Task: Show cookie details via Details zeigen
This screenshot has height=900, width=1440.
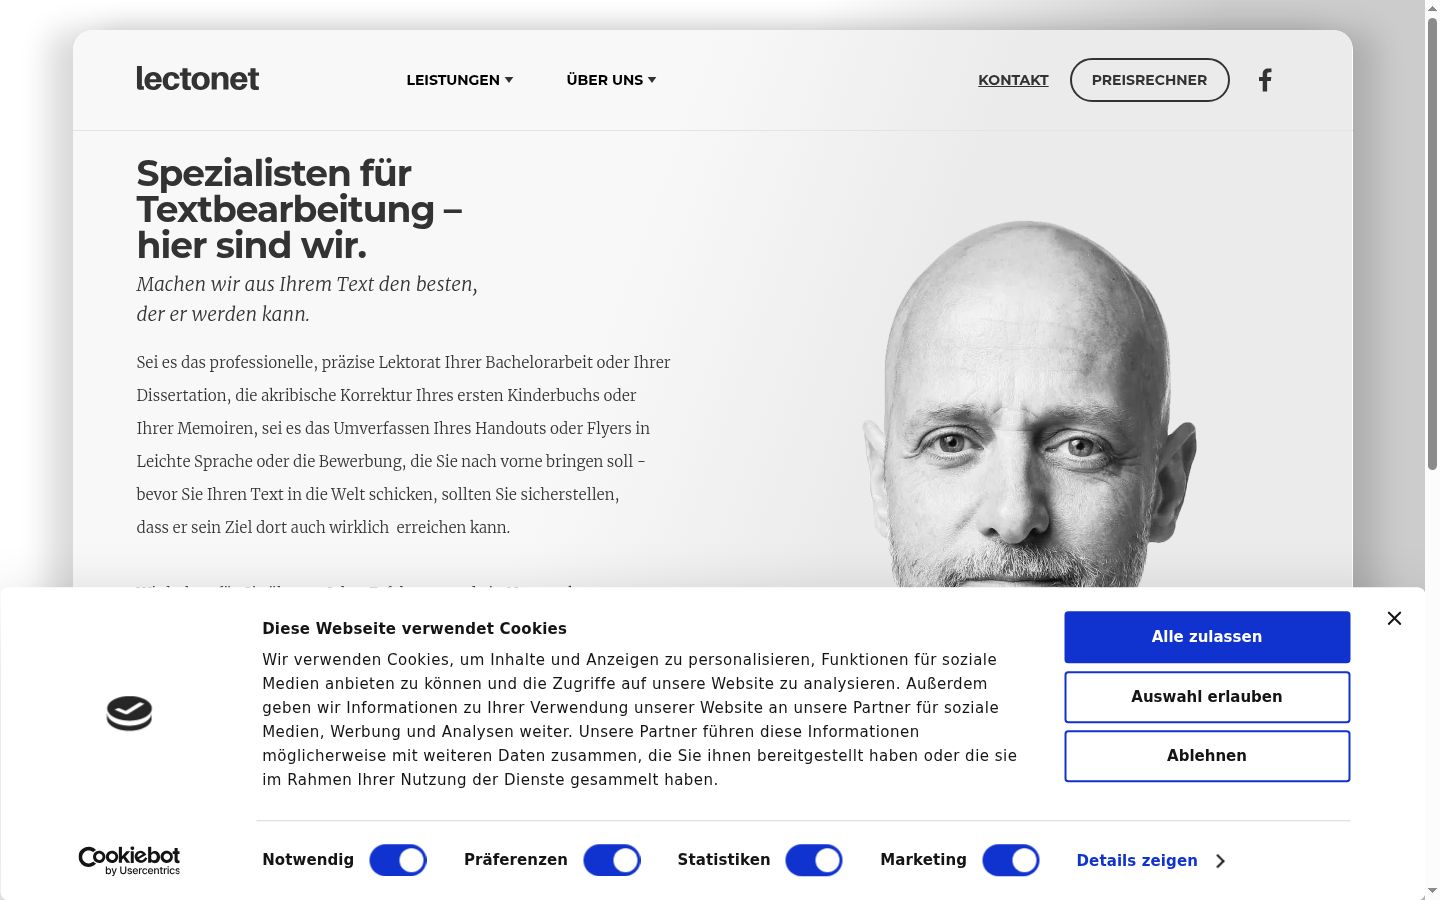Action: point(1150,861)
